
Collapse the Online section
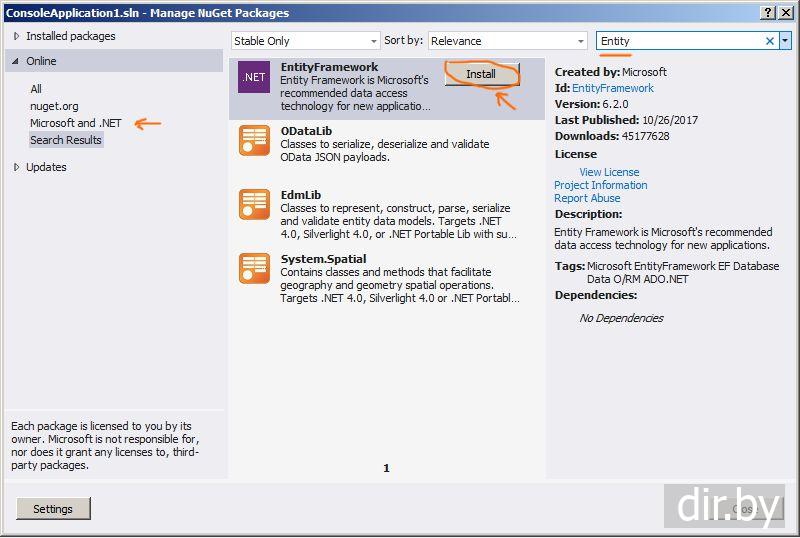tap(16, 61)
